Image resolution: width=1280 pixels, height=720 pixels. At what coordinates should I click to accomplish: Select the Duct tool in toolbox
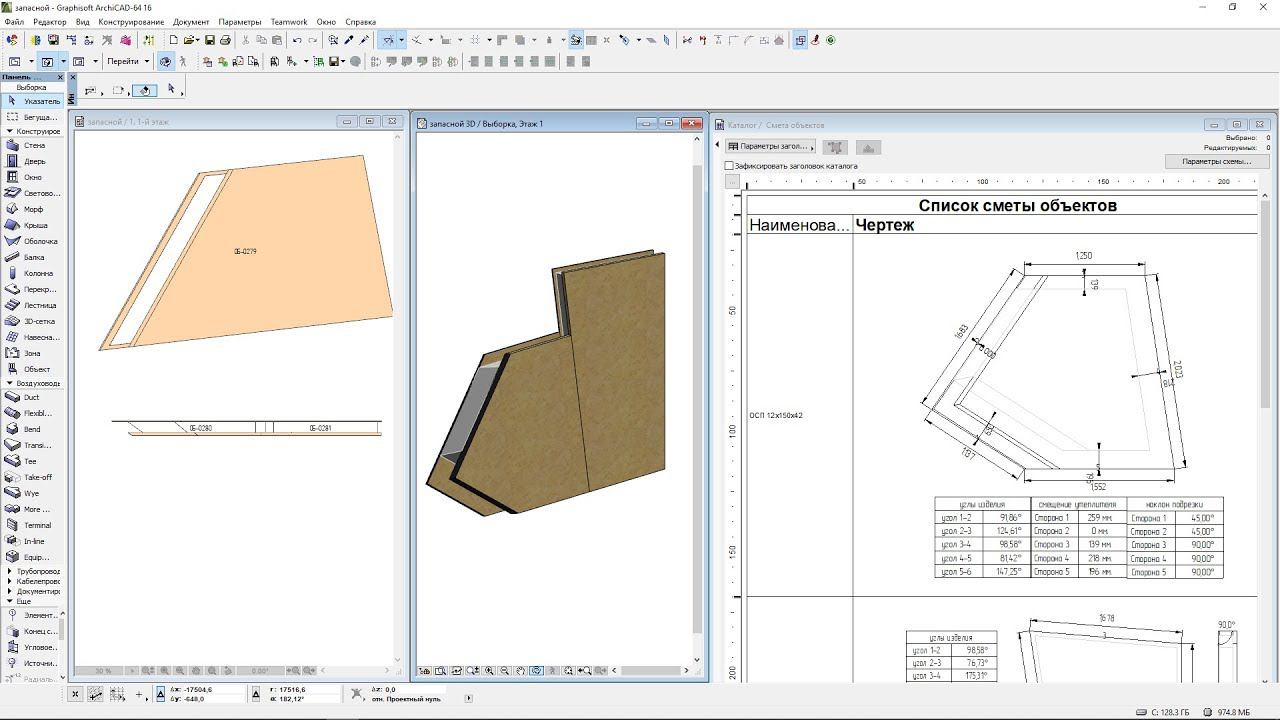tap(32, 397)
